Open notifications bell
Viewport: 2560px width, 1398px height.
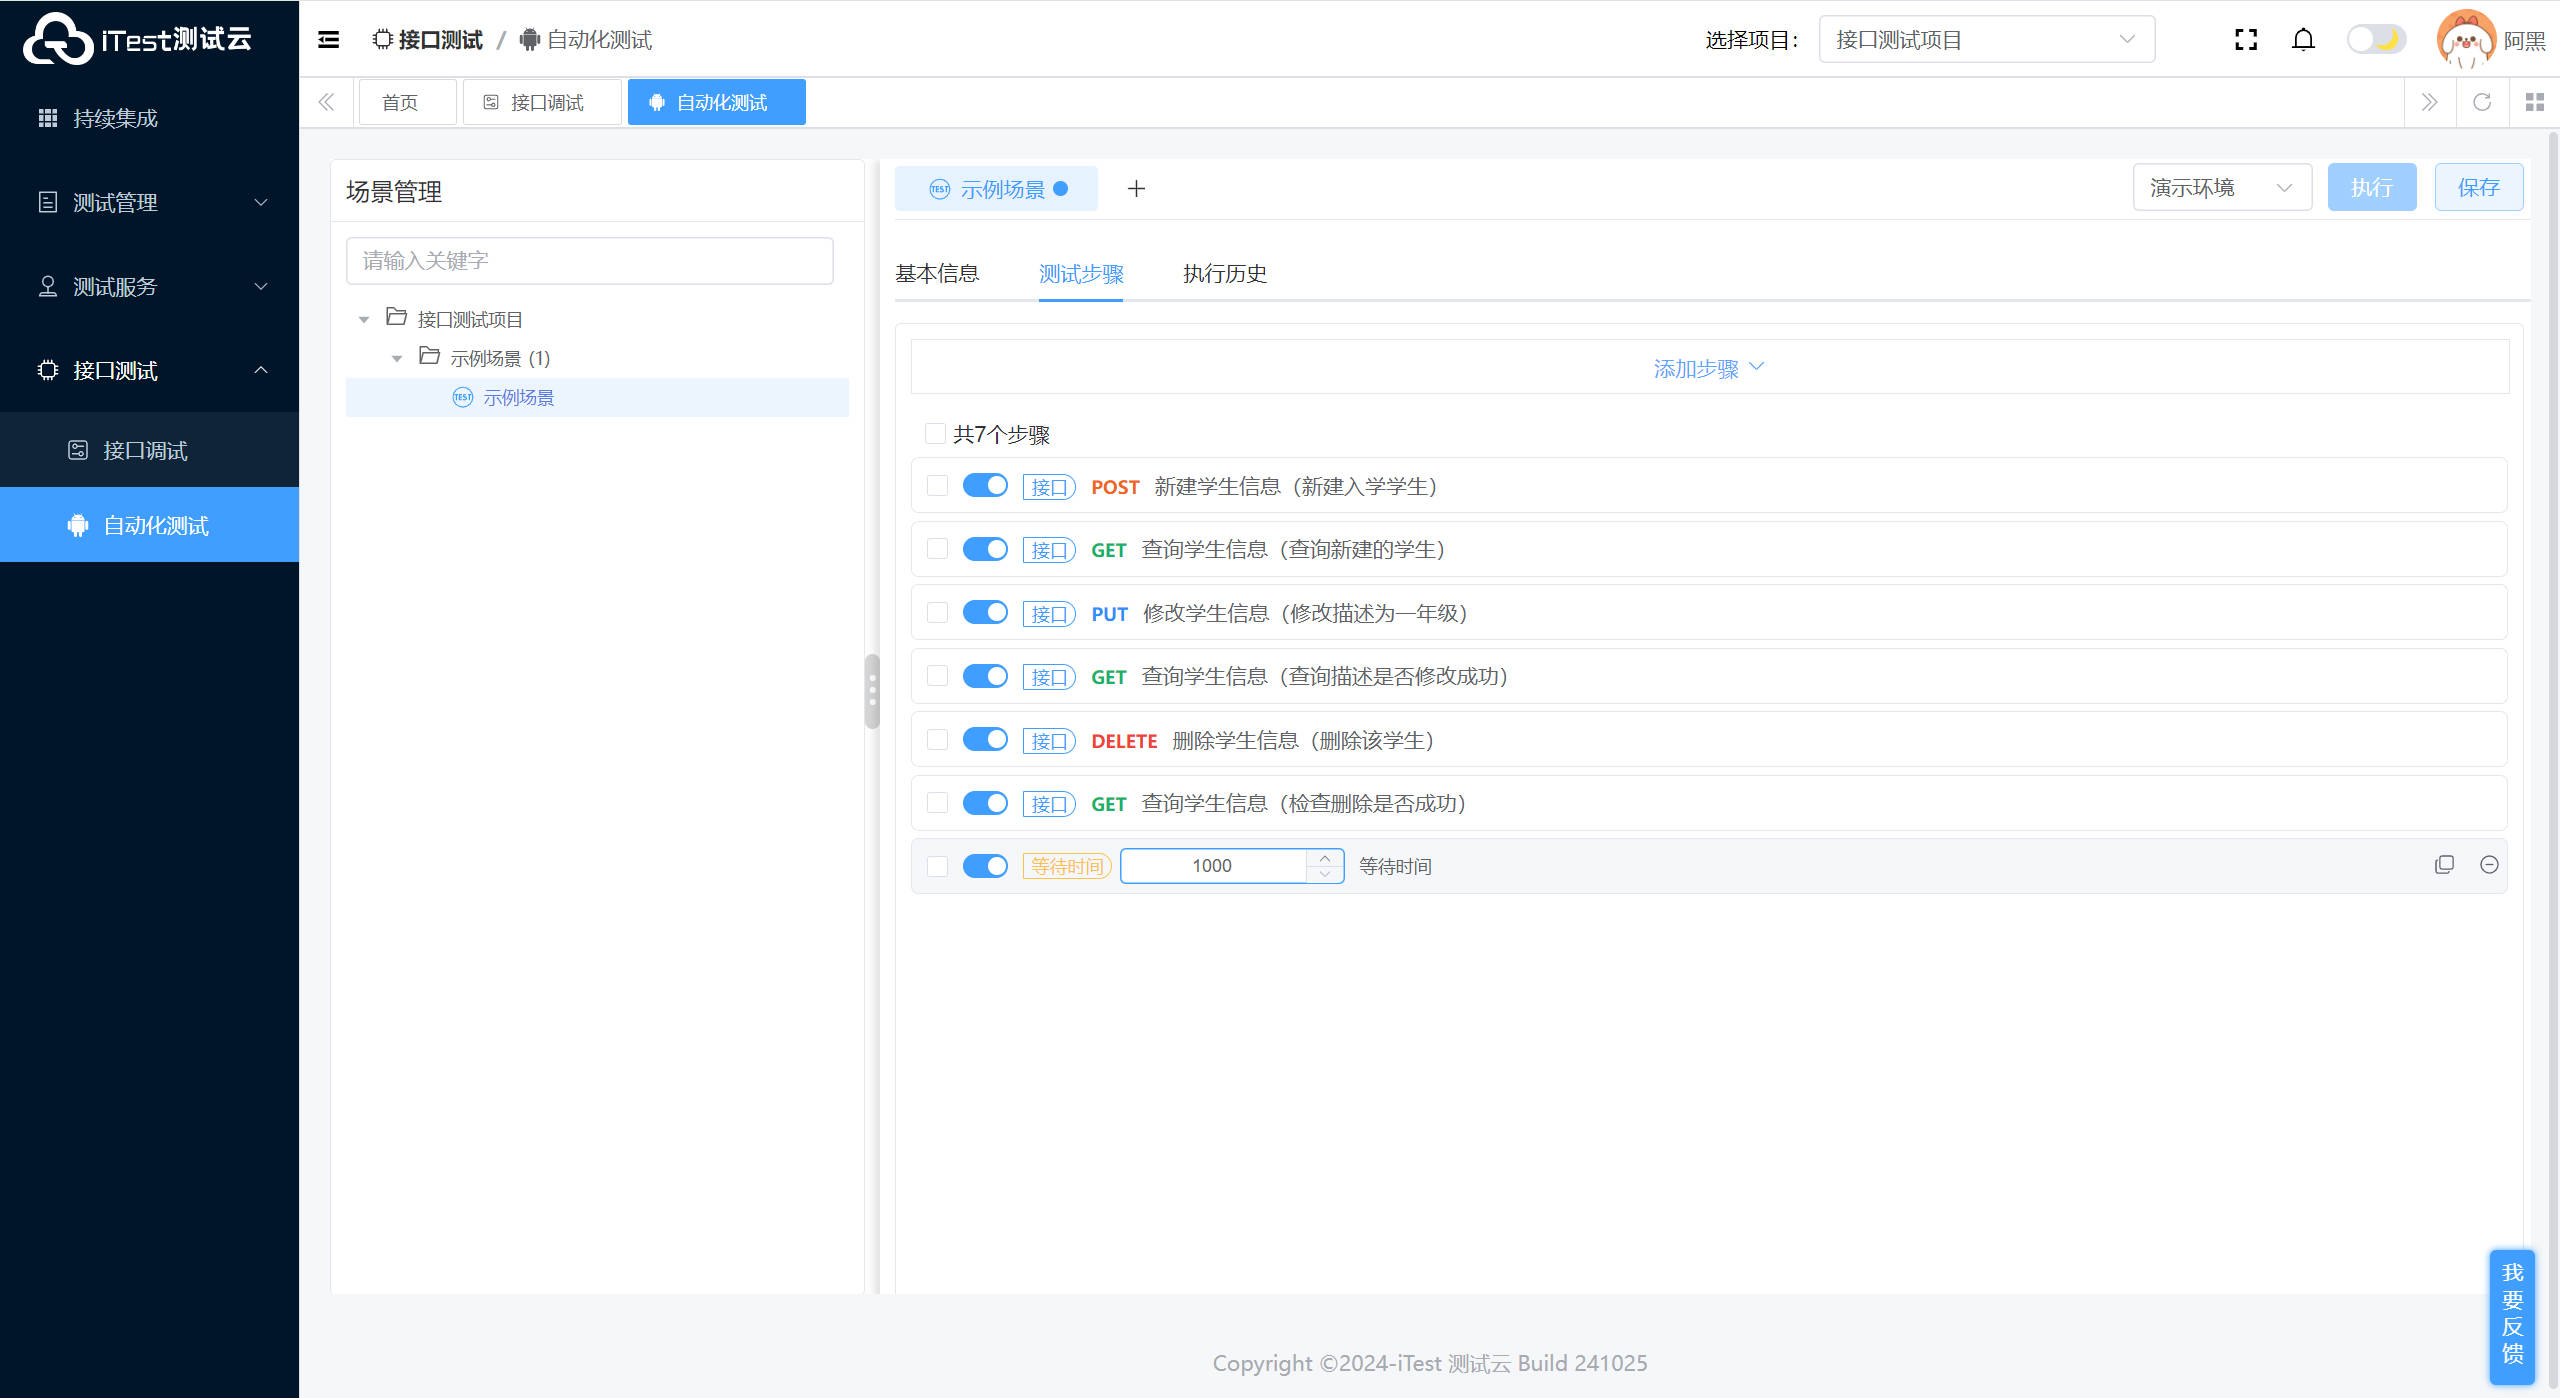(2303, 40)
